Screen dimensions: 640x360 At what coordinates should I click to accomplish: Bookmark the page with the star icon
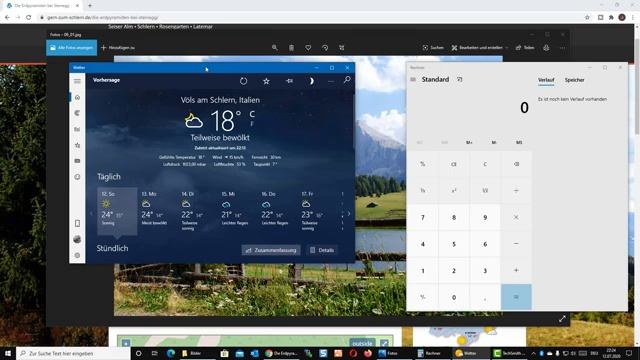click(587, 18)
